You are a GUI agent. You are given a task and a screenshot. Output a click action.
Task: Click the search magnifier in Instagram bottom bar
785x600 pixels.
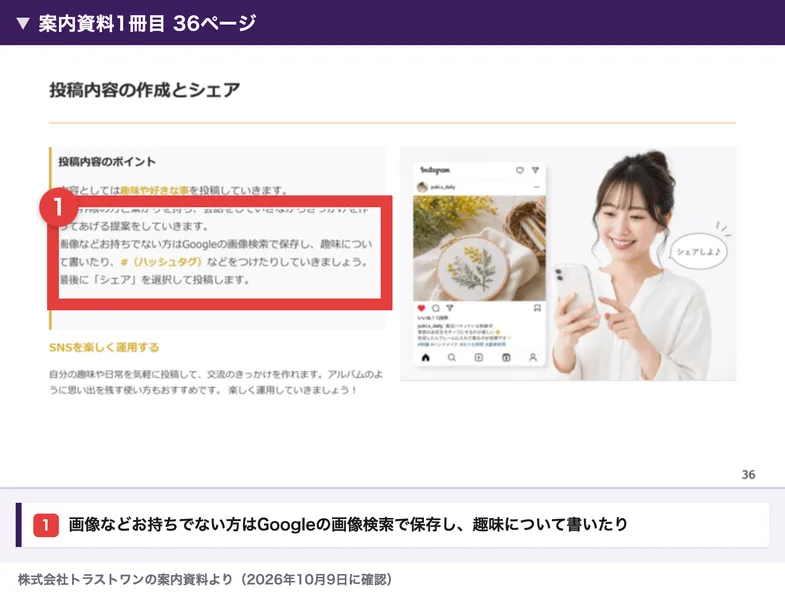(x=452, y=358)
